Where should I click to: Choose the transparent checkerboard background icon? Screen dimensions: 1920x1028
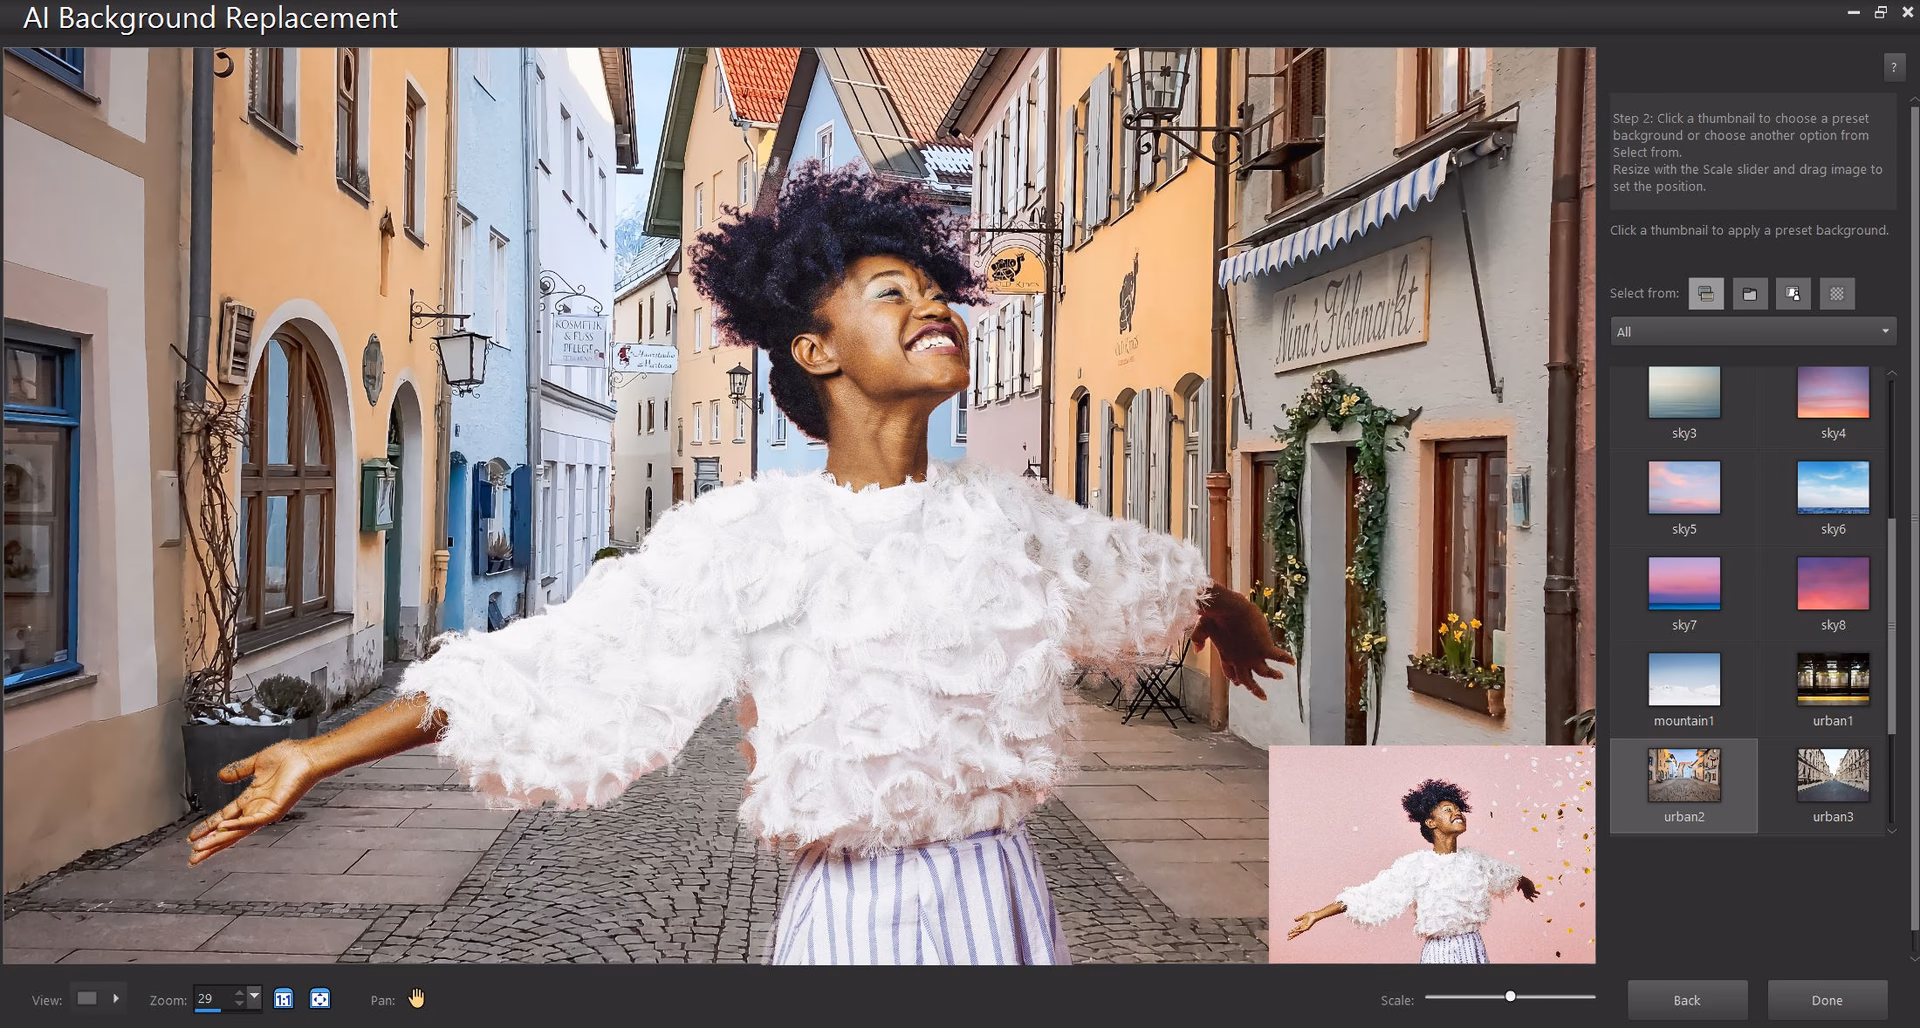1837,293
